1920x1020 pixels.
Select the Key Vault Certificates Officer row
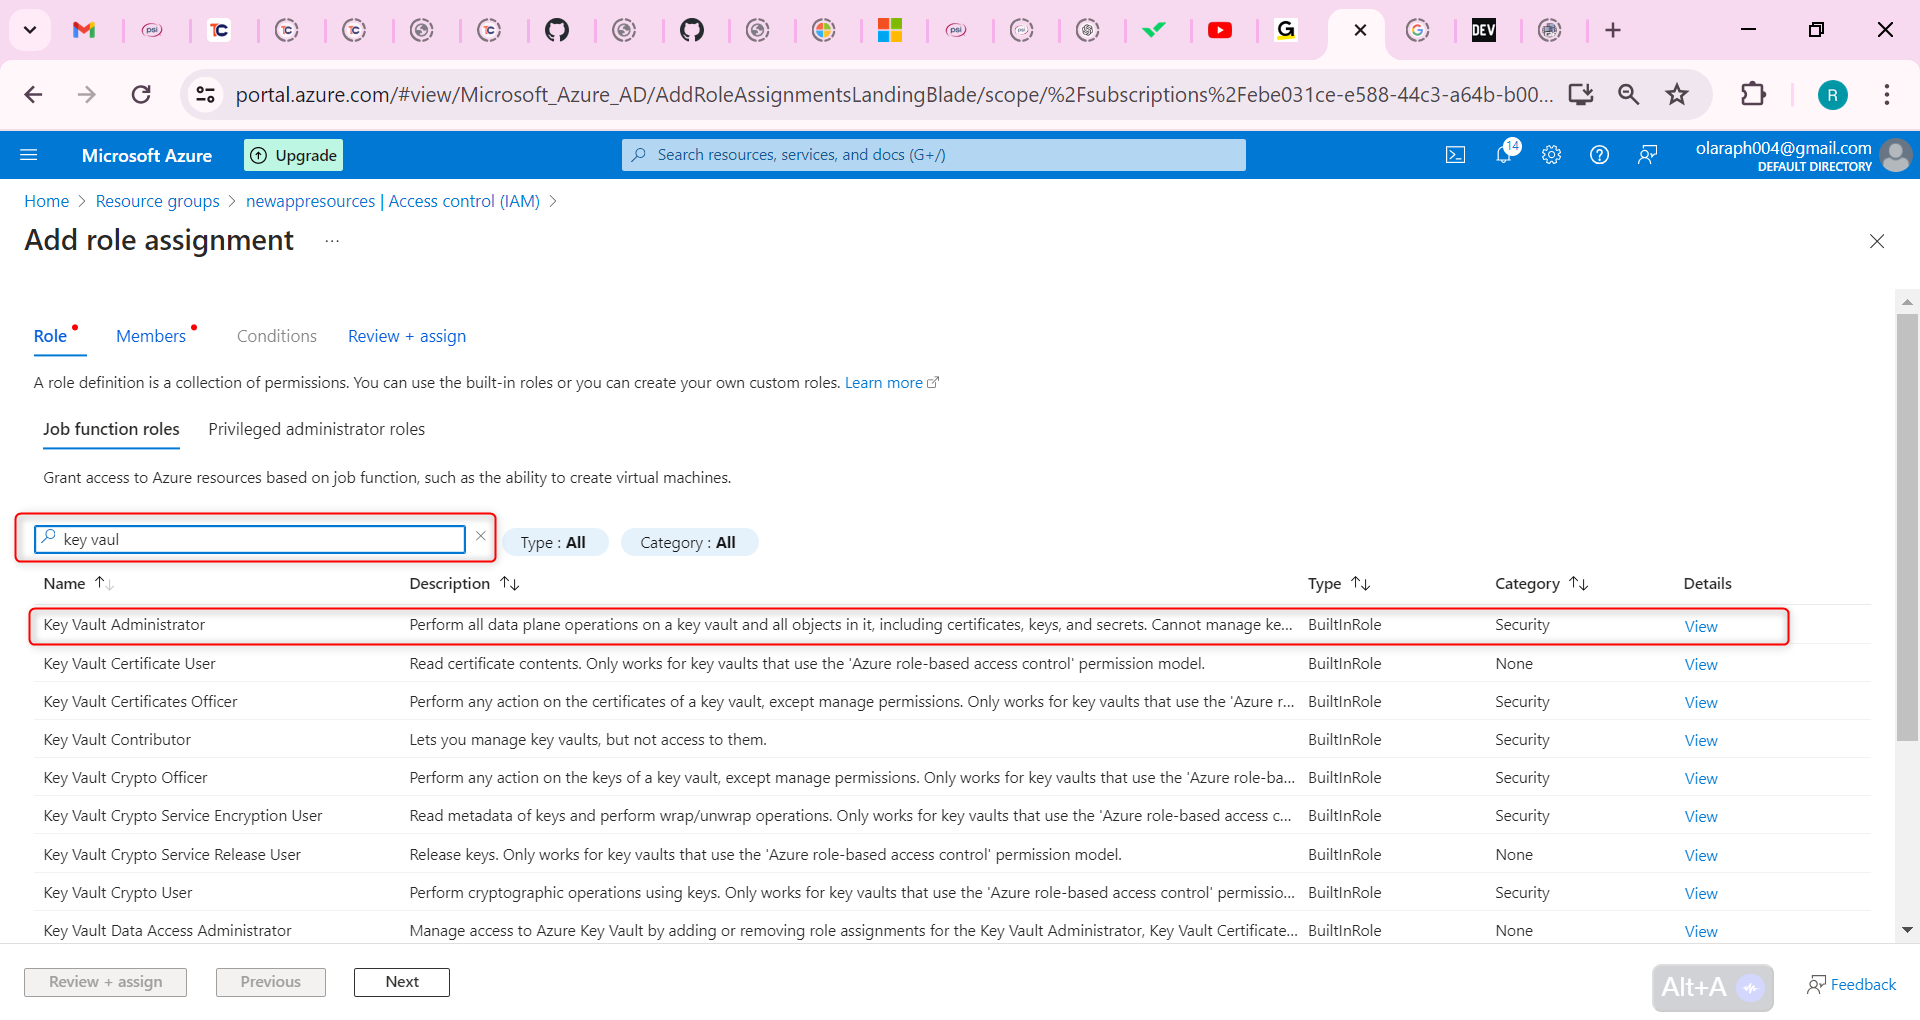coord(953,701)
